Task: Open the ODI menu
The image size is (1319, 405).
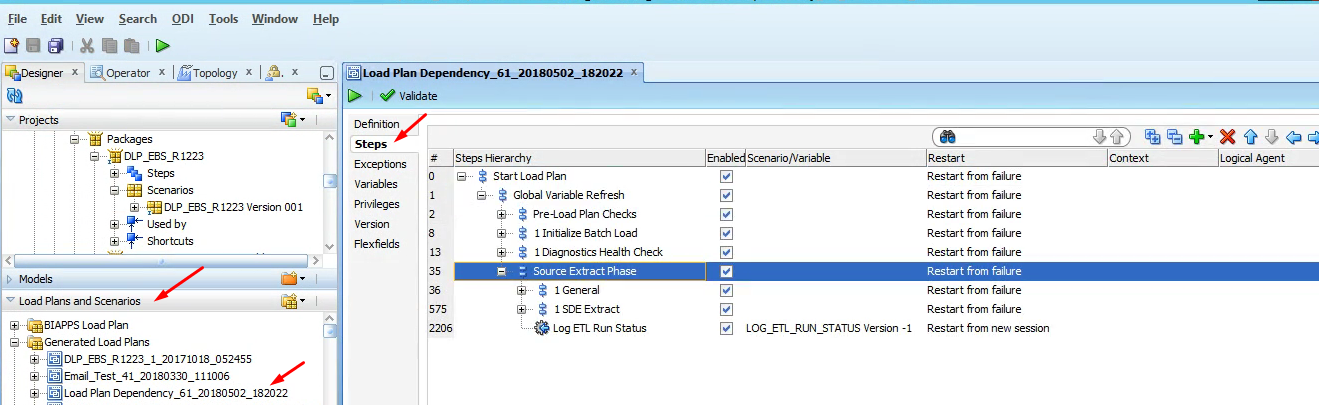Action: point(183,19)
